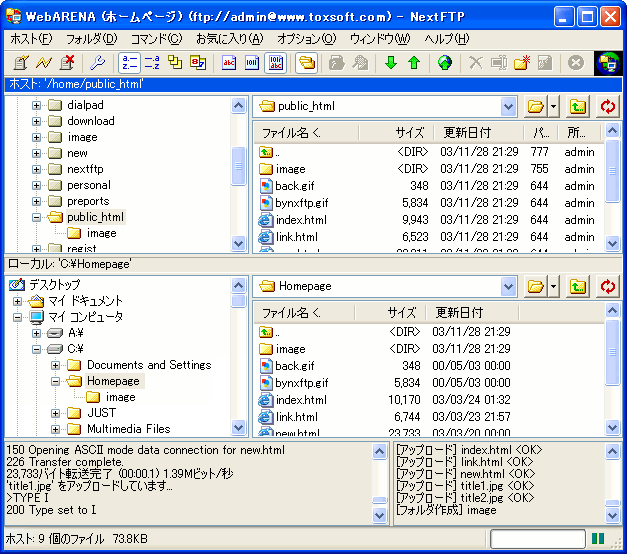
Task: Click the rename toolbar icon
Action: click(x=499, y=63)
